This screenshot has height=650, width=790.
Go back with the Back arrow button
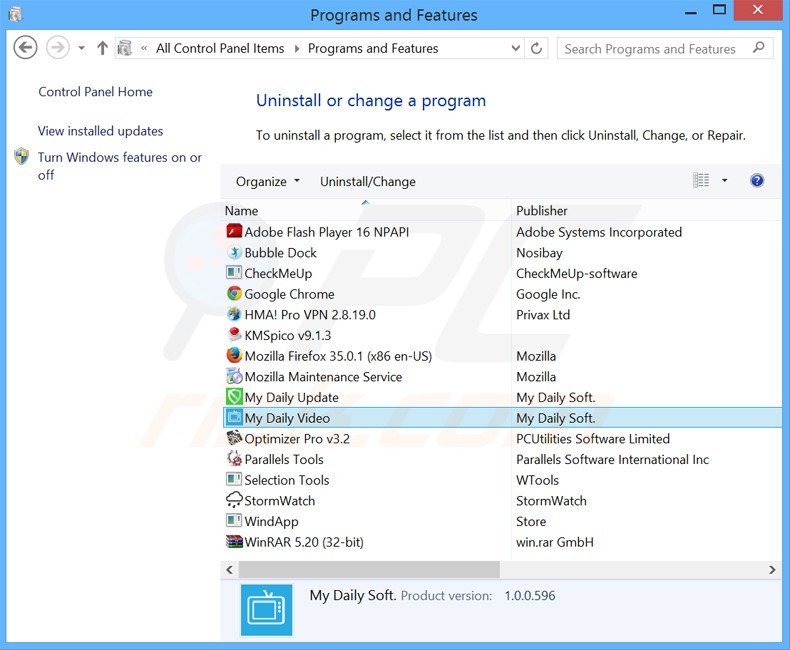(x=25, y=48)
